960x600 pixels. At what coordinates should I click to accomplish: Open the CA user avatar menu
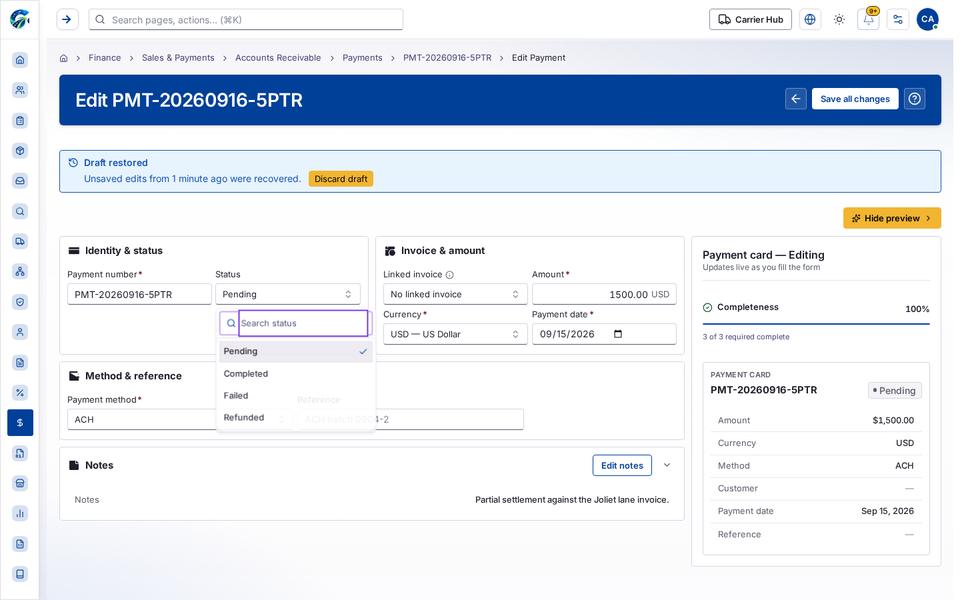[928, 20]
